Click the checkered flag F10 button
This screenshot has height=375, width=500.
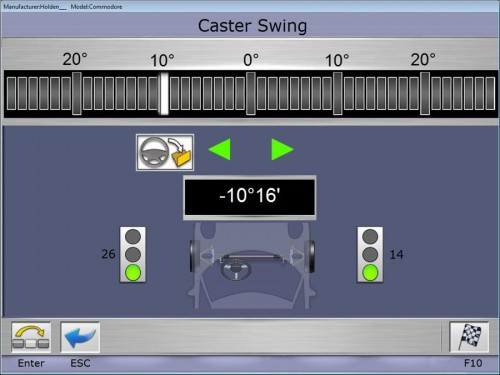tap(469, 337)
